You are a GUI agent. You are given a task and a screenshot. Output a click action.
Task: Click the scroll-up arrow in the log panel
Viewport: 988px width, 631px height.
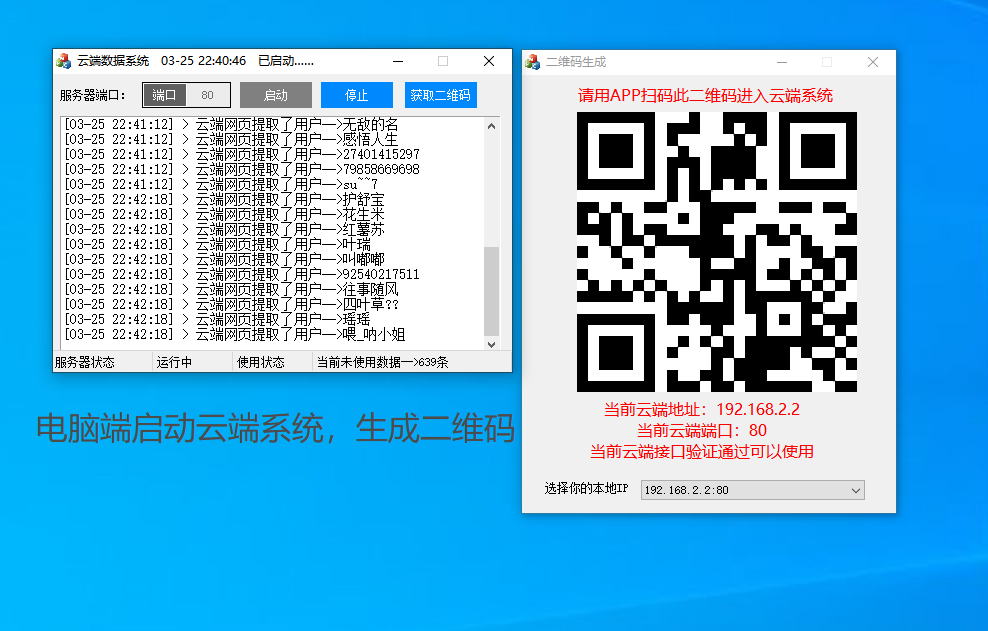(x=491, y=125)
